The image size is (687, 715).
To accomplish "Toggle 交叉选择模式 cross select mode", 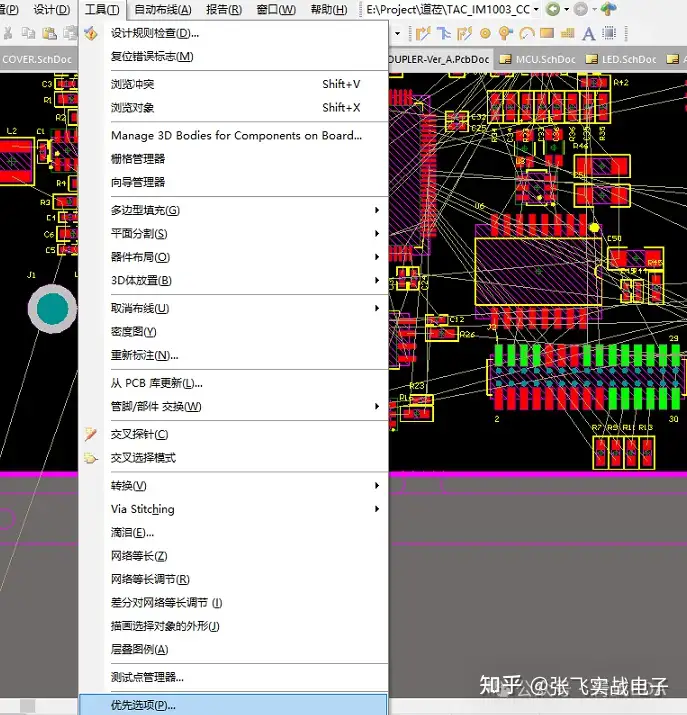I will (x=142, y=458).
